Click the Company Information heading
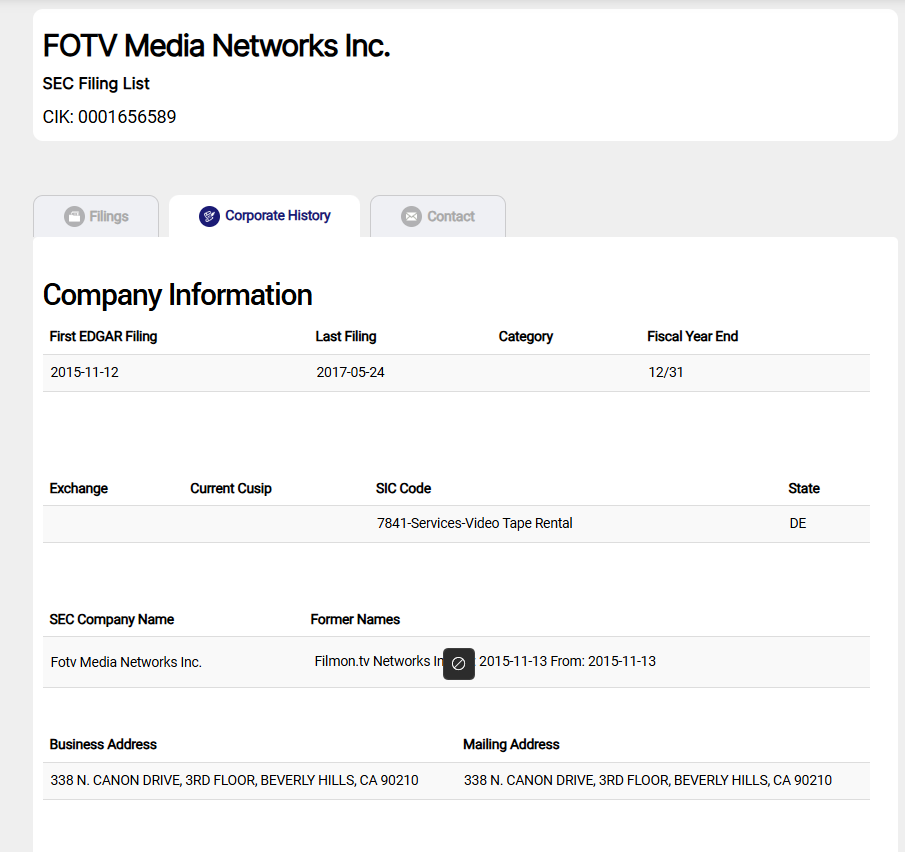This screenshot has width=905, height=852. (177, 295)
